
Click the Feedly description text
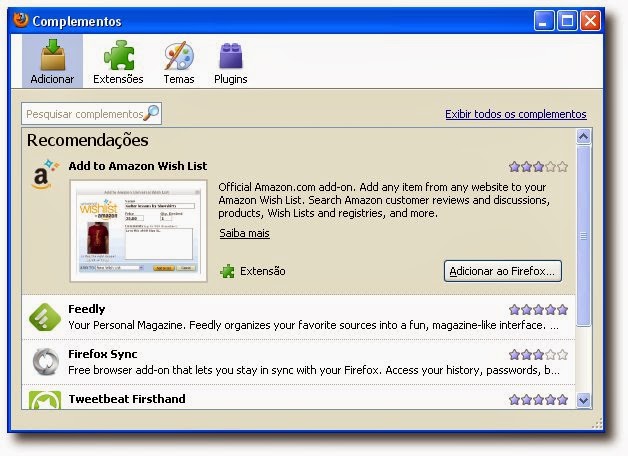point(314,325)
